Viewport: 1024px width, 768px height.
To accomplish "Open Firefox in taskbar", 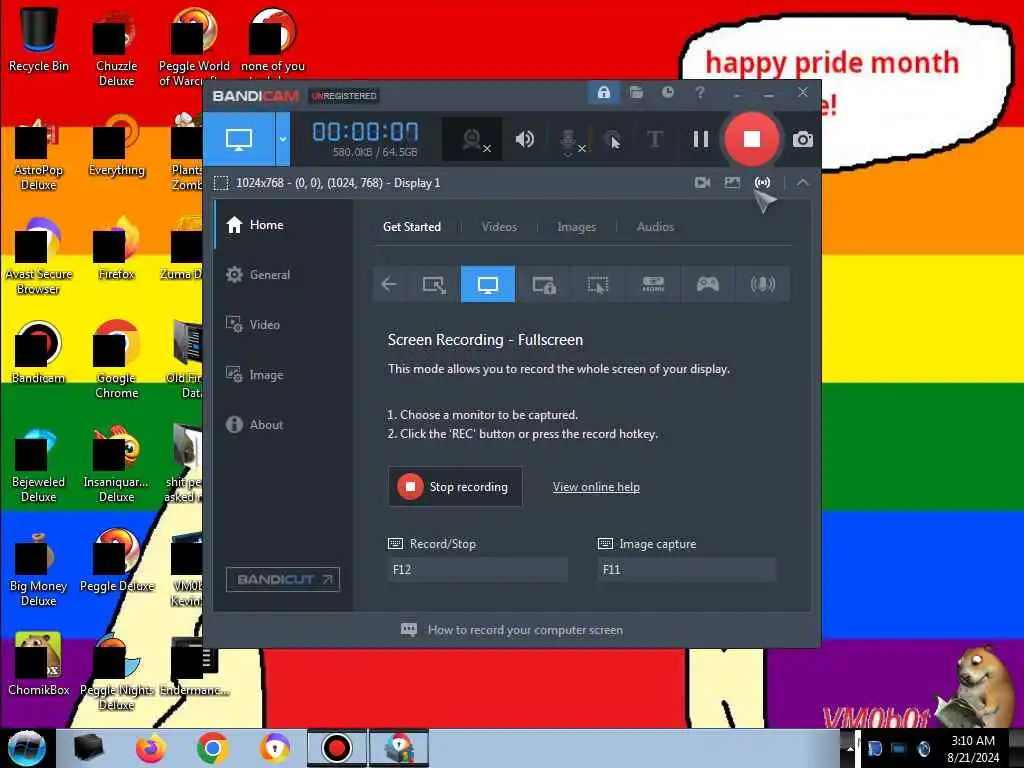I will 150,748.
